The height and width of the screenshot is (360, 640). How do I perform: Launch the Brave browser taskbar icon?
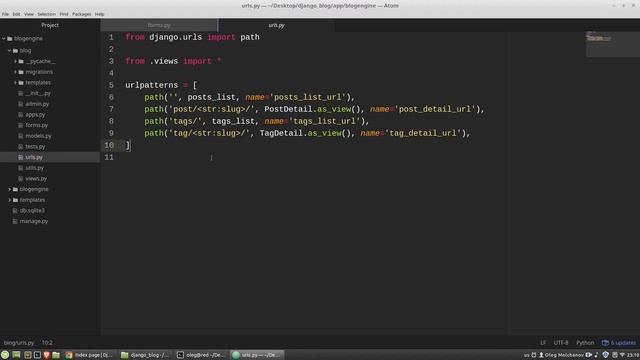pos(47,355)
